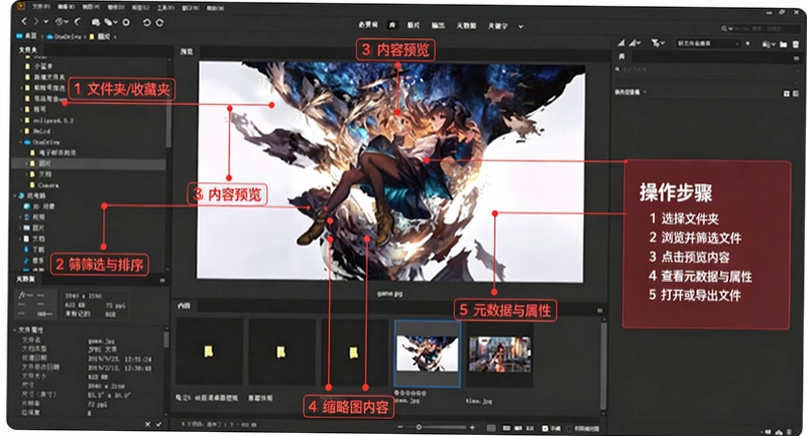The width and height of the screenshot is (807, 436).
Task: Open the sort-by filename dropdown
Action: pyautogui.click(x=708, y=44)
